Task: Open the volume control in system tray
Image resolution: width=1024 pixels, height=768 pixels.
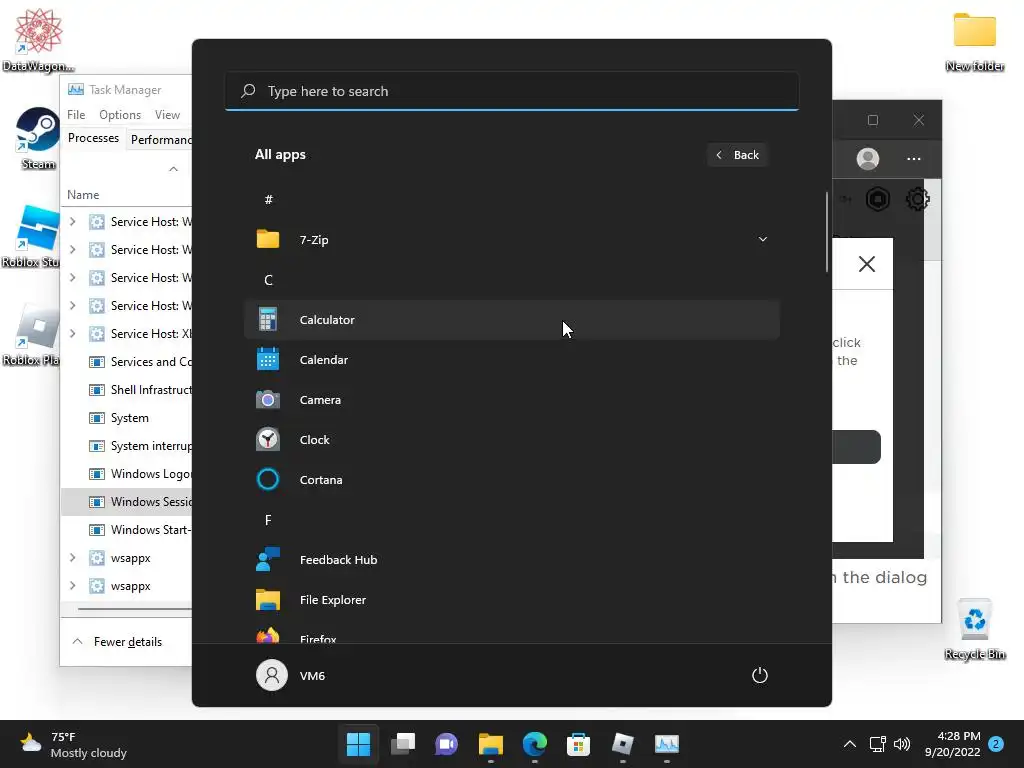Action: 902,744
